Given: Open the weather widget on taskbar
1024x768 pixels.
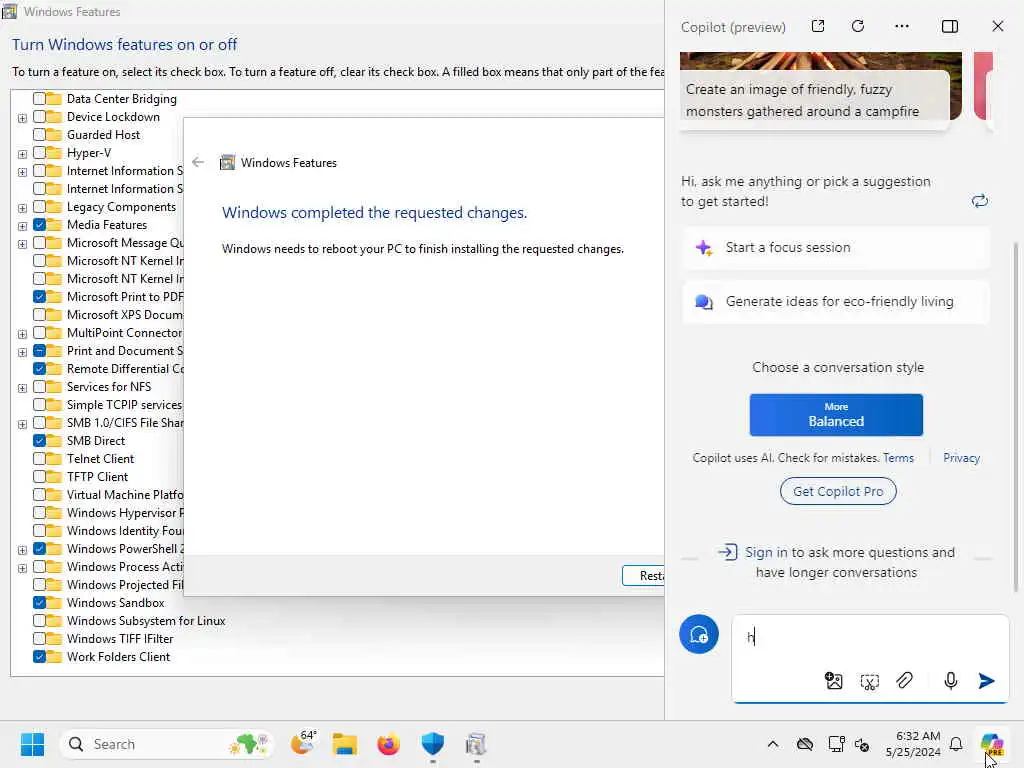Looking at the screenshot, I should (303, 743).
